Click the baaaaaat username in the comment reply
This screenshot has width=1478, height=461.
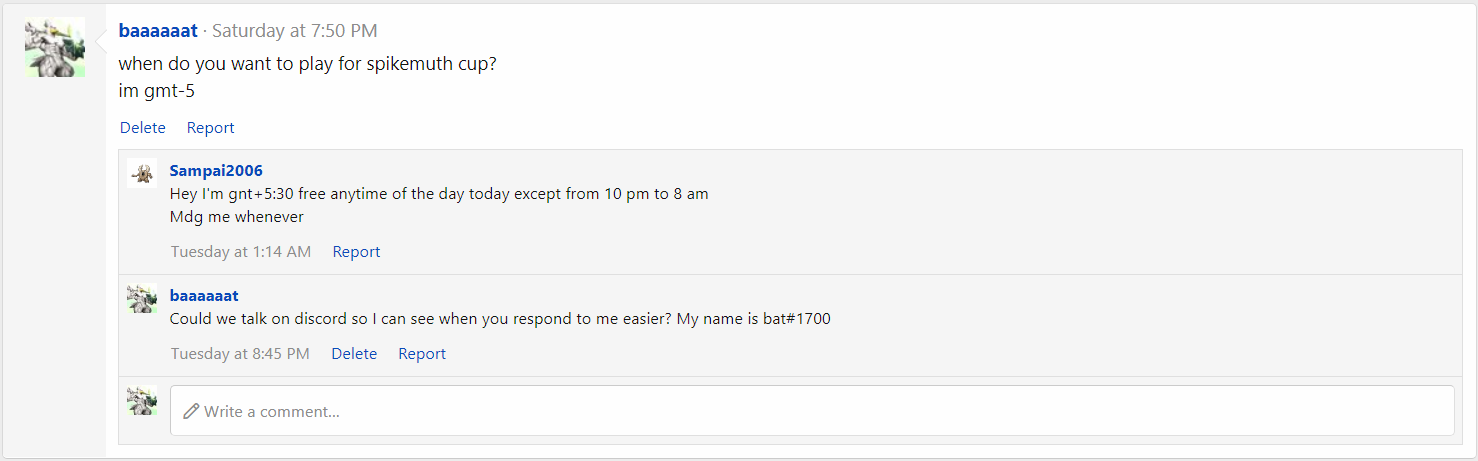tap(204, 295)
